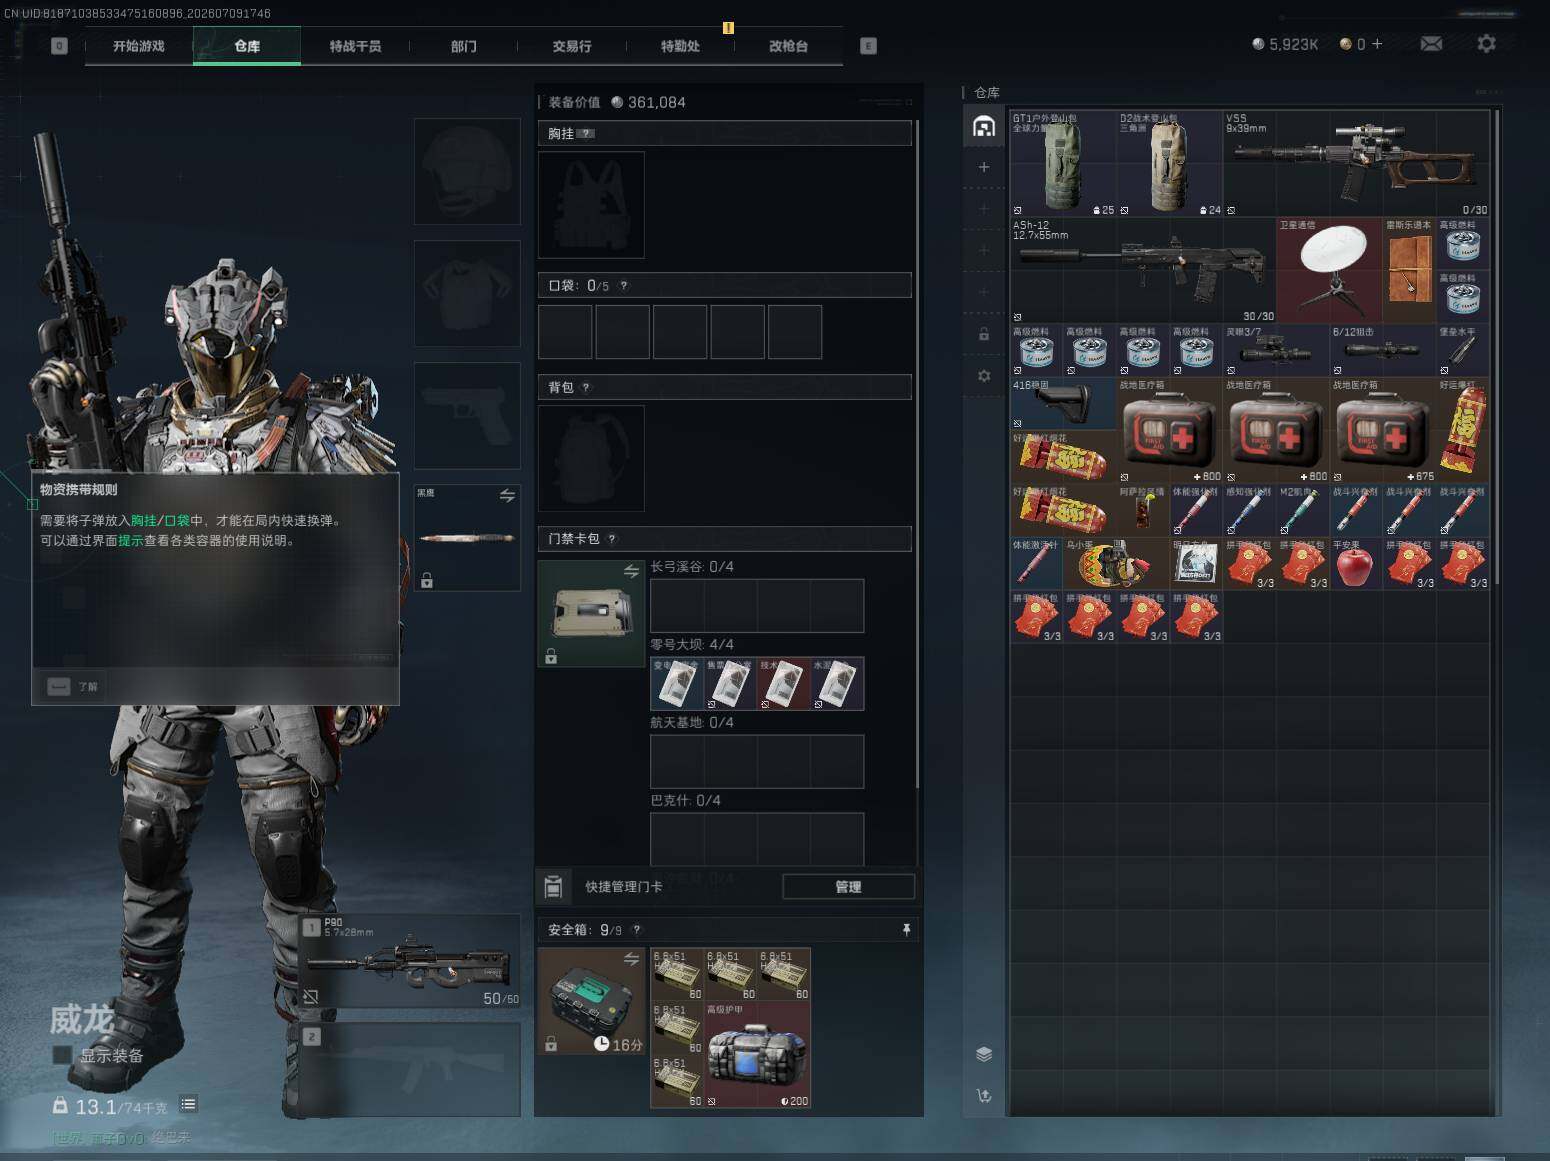Image resolution: width=1550 pixels, height=1161 pixels.
Task: Select the 6/12狙击 scope item
Action: pyautogui.click(x=1383, y=350)
